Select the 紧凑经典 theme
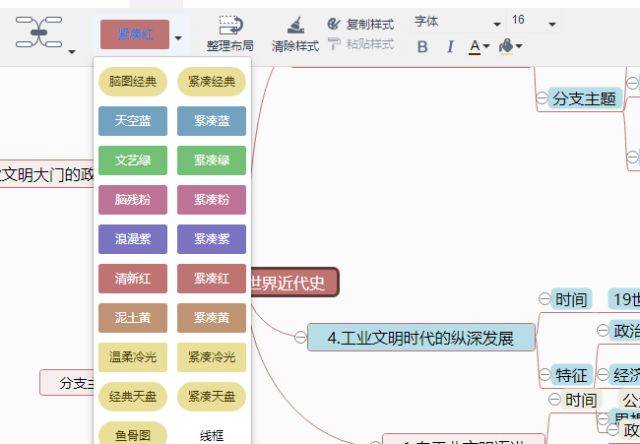Image resolution: width=640 pixels, height=444 pixels. pos(211,82)
